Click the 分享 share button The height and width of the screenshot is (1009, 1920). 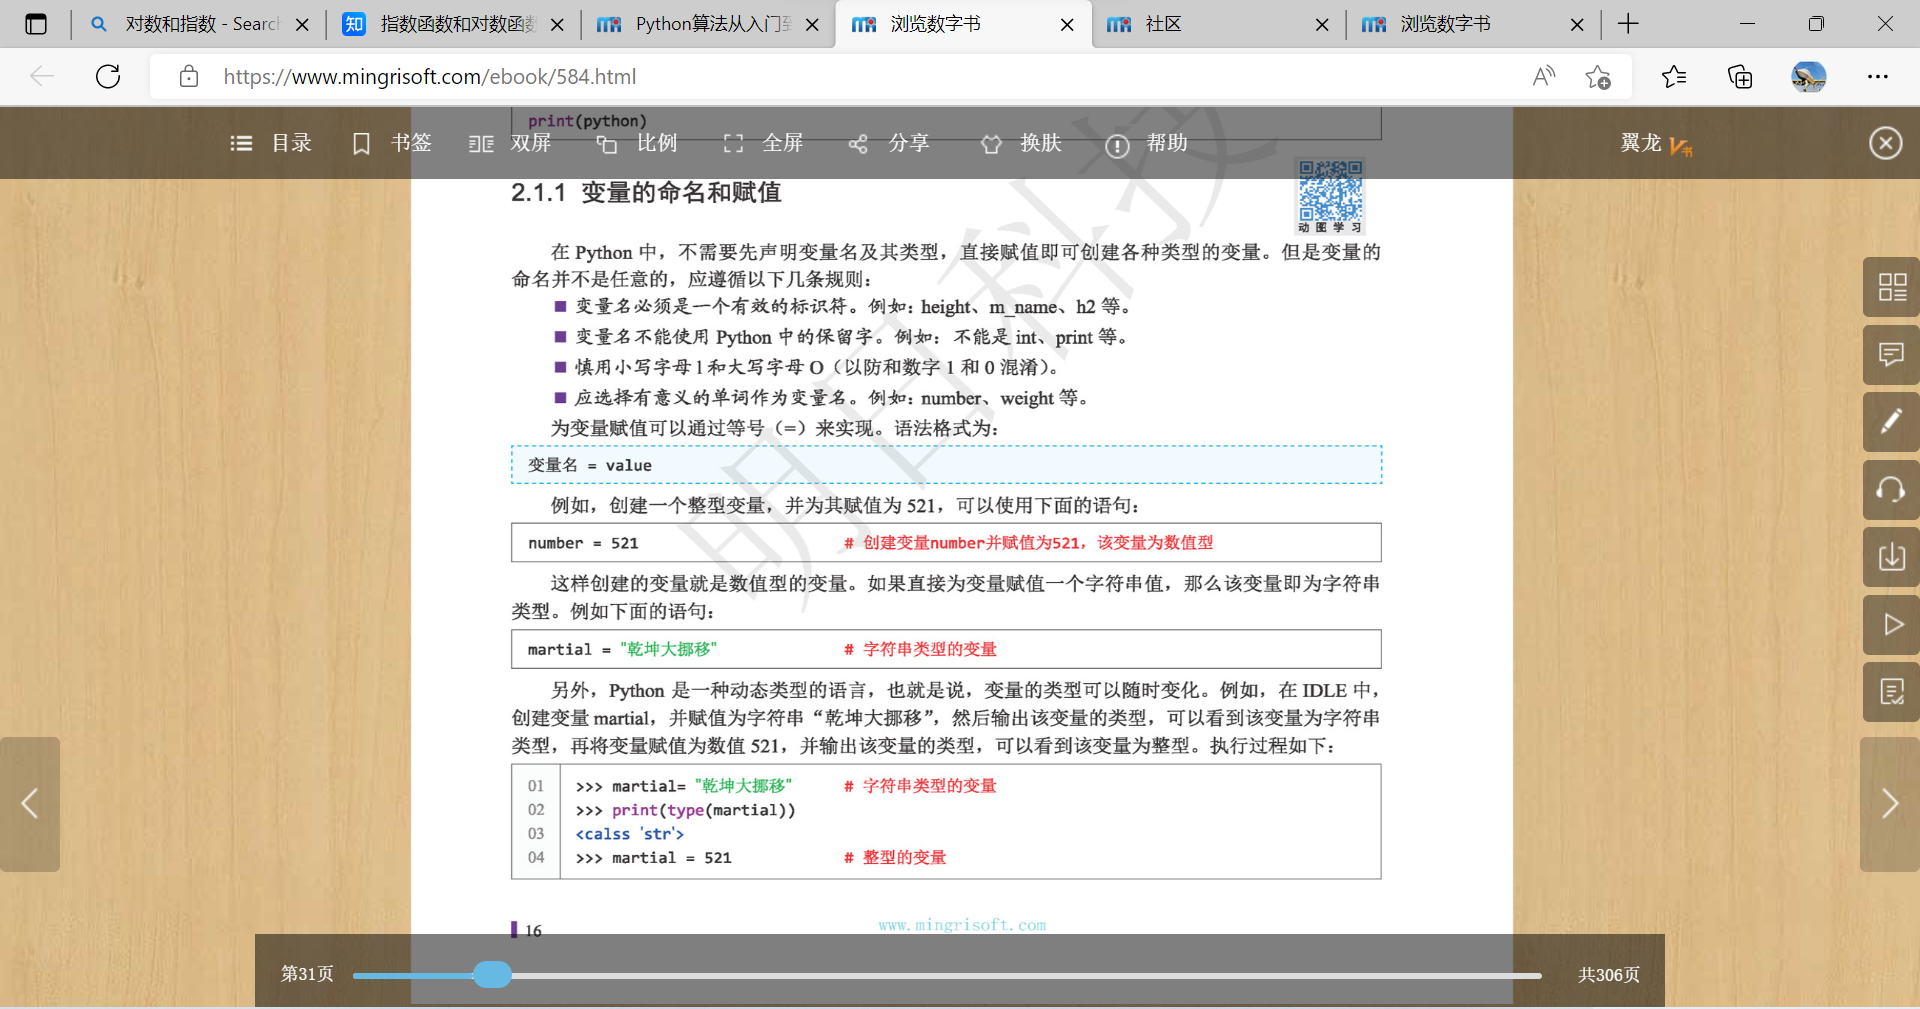[x=889, y=144]
